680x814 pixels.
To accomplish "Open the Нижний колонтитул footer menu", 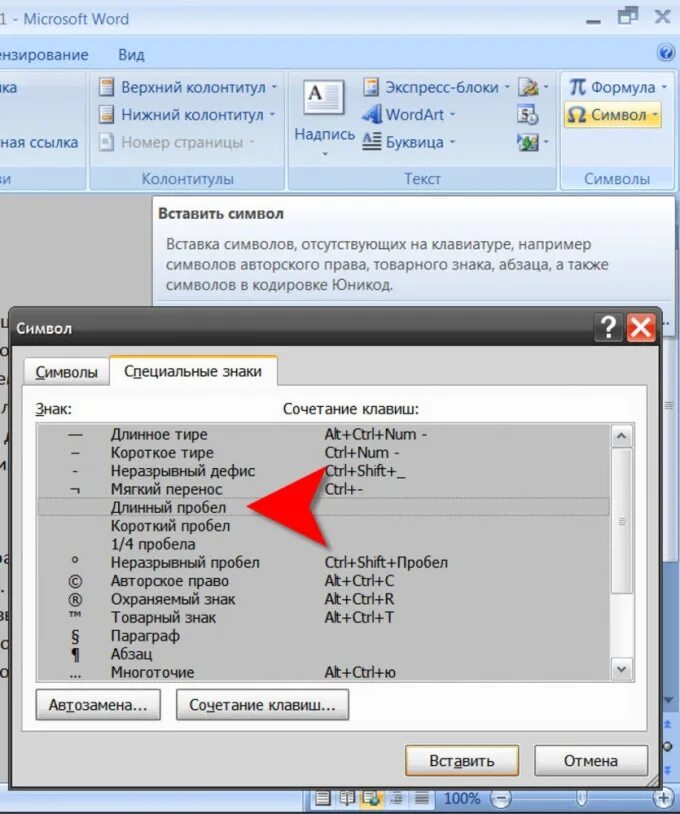I will [187, 115].
